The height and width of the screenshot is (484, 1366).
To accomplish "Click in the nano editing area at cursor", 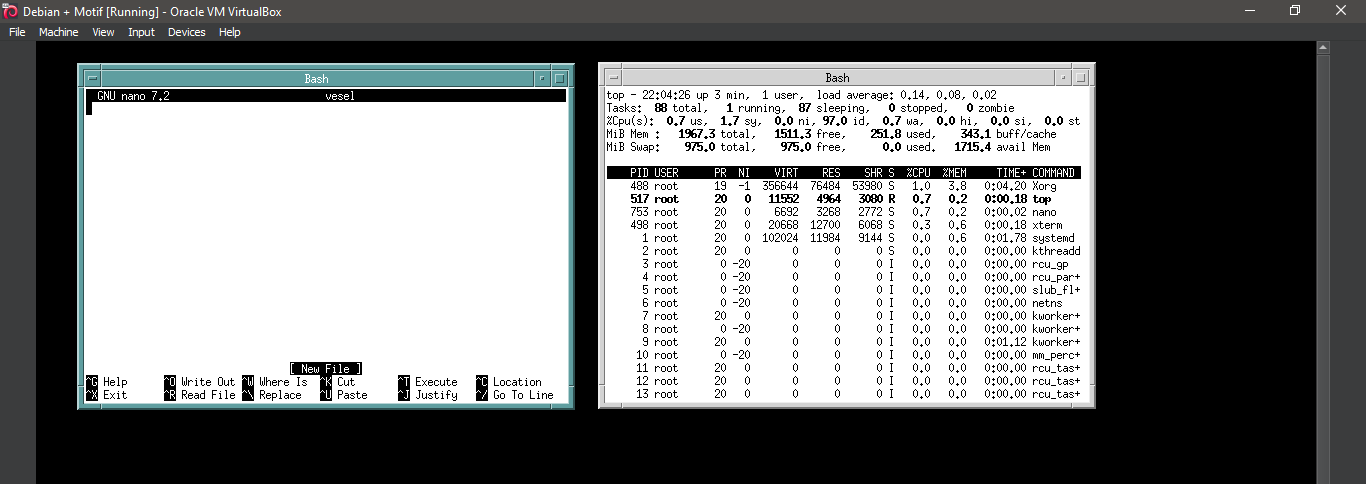I will [x=89, y=109].
